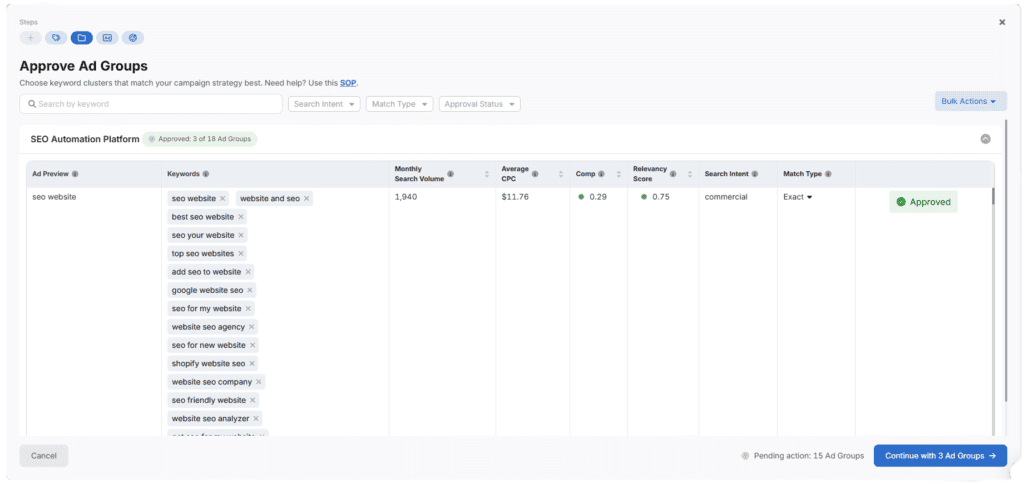Image resolution: width=1024 pixels, height=484 pixels.
Task: Go to the tags step icon
Action: (56, 38)
